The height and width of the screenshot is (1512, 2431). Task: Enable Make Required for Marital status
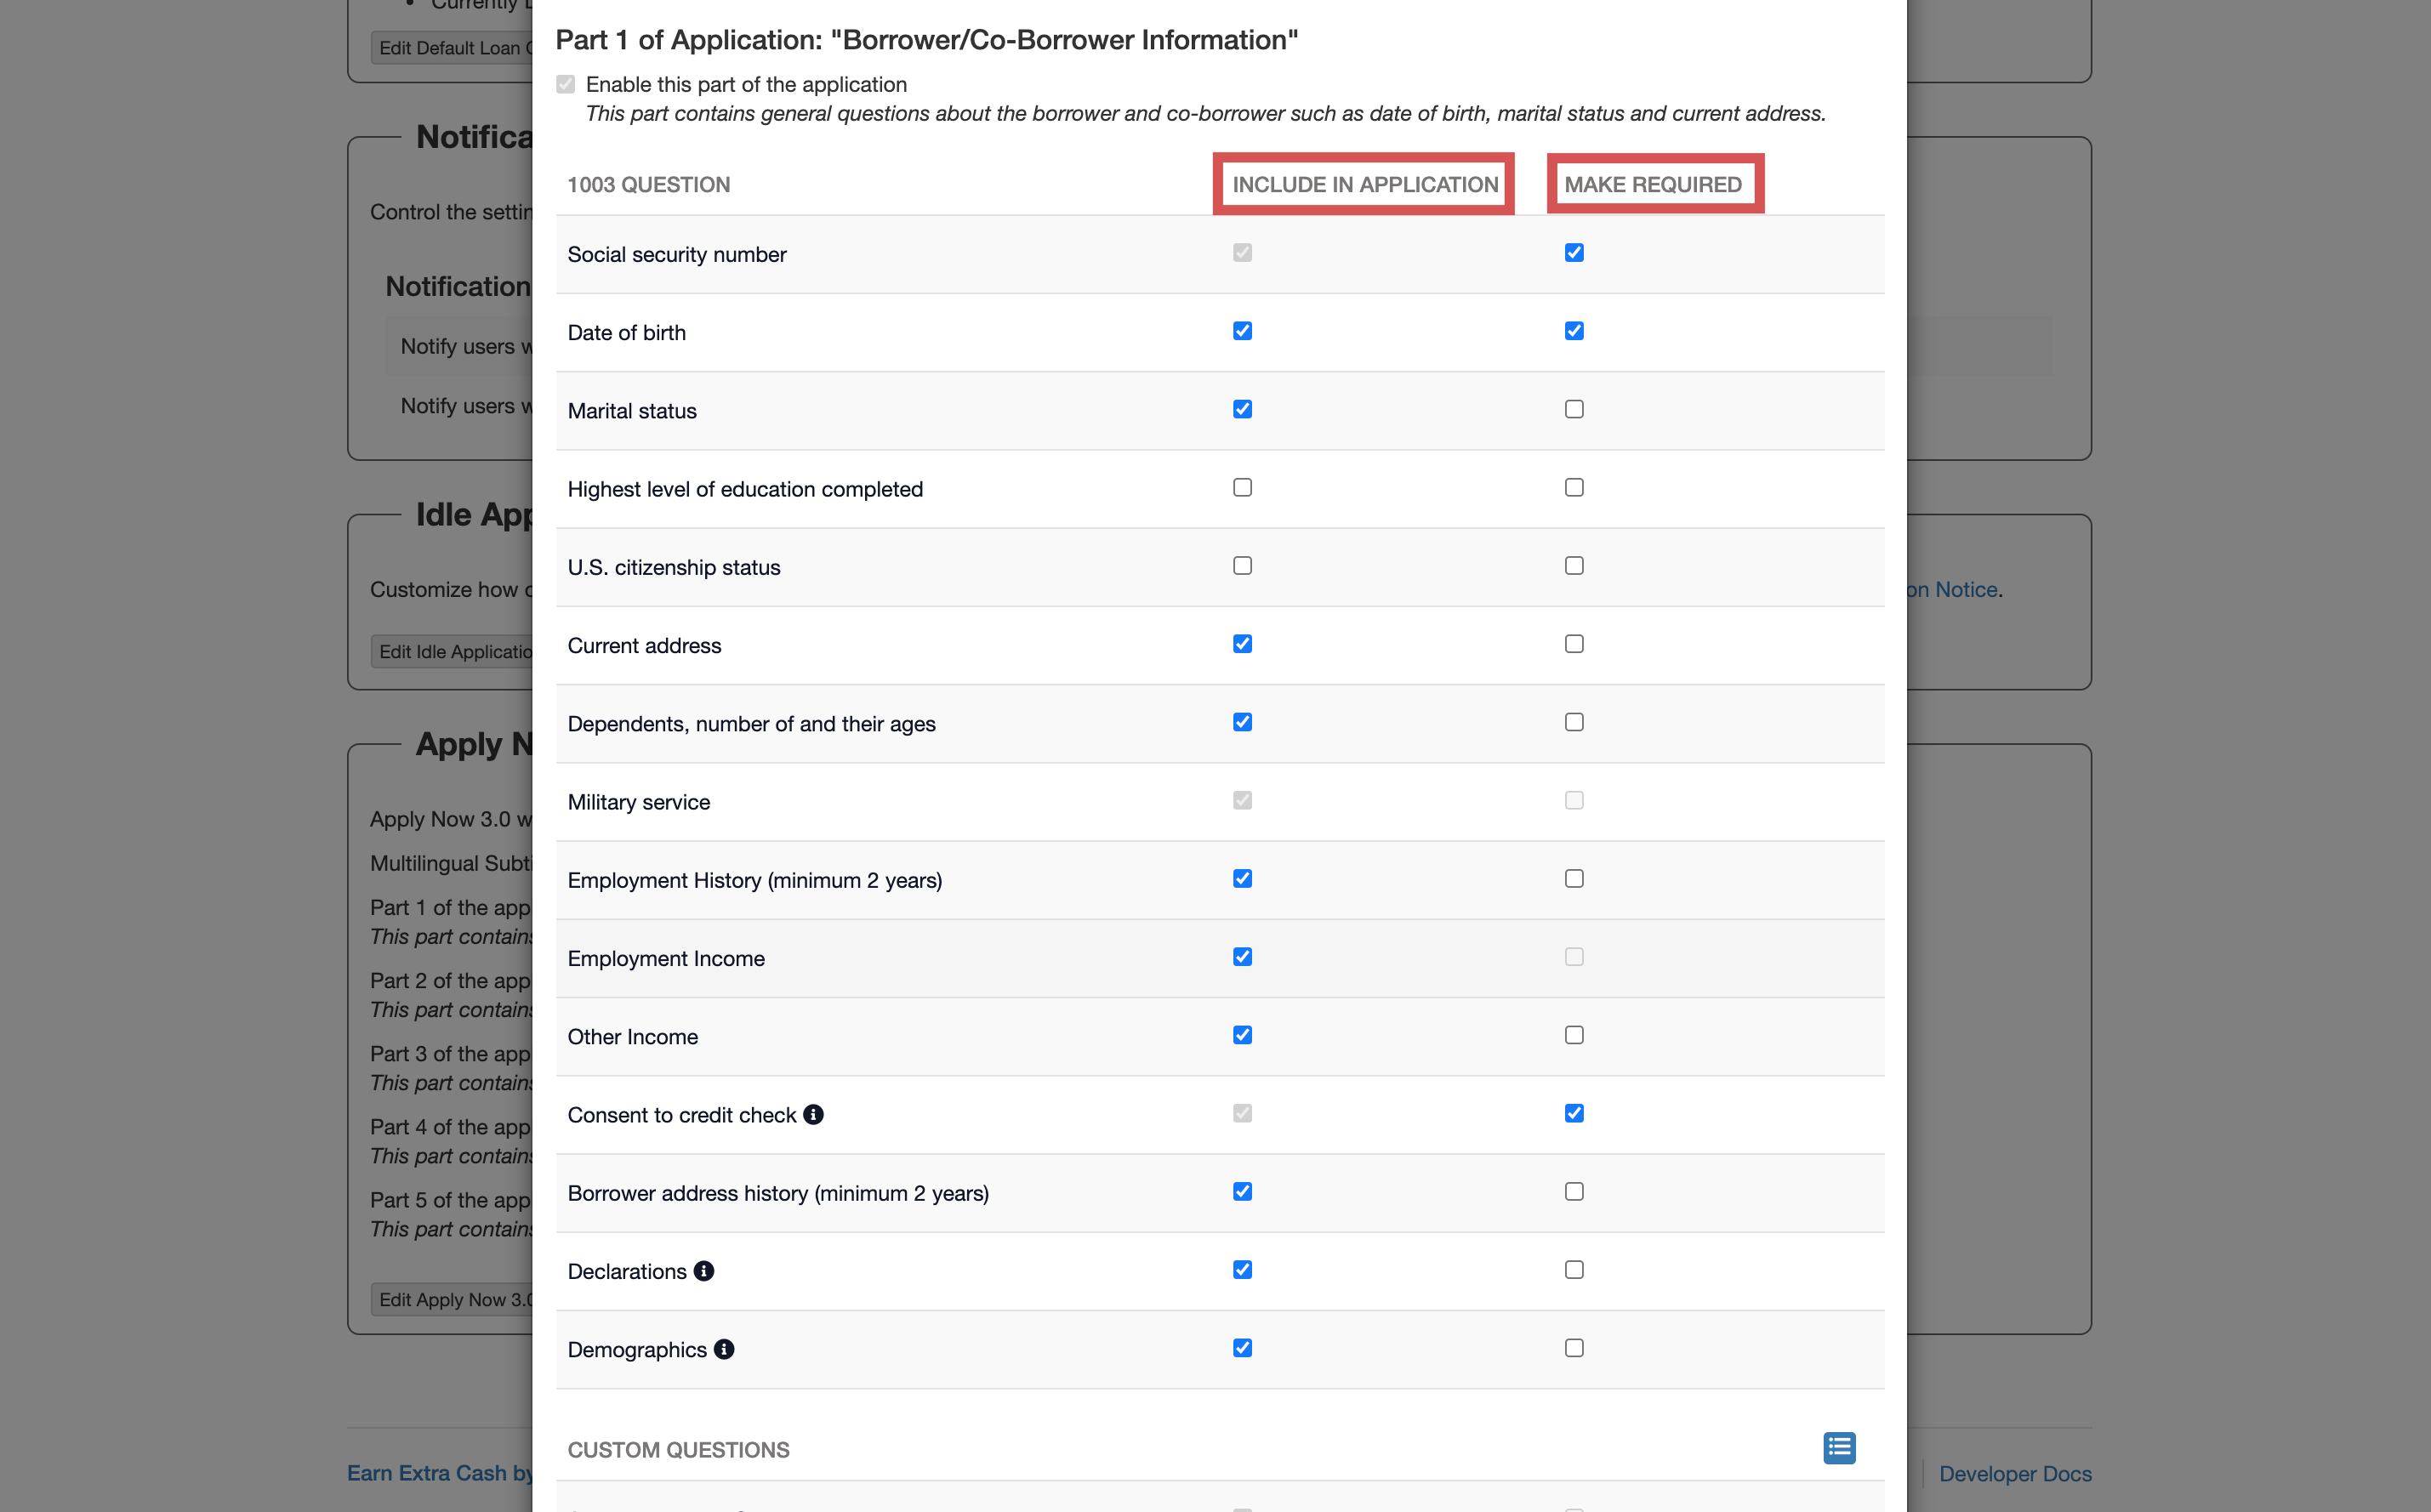click(1574, 409)
